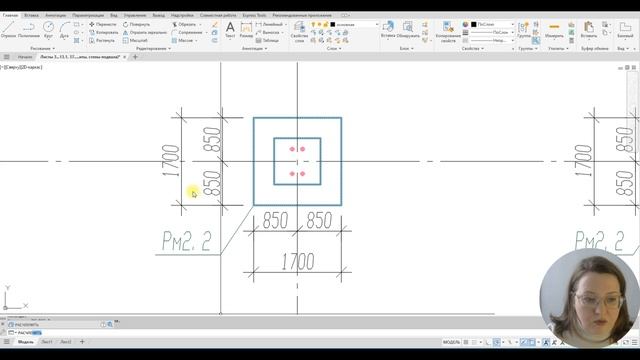
Task: Click the Сопряжение fillet tool
Action: [x=187, y=32]
